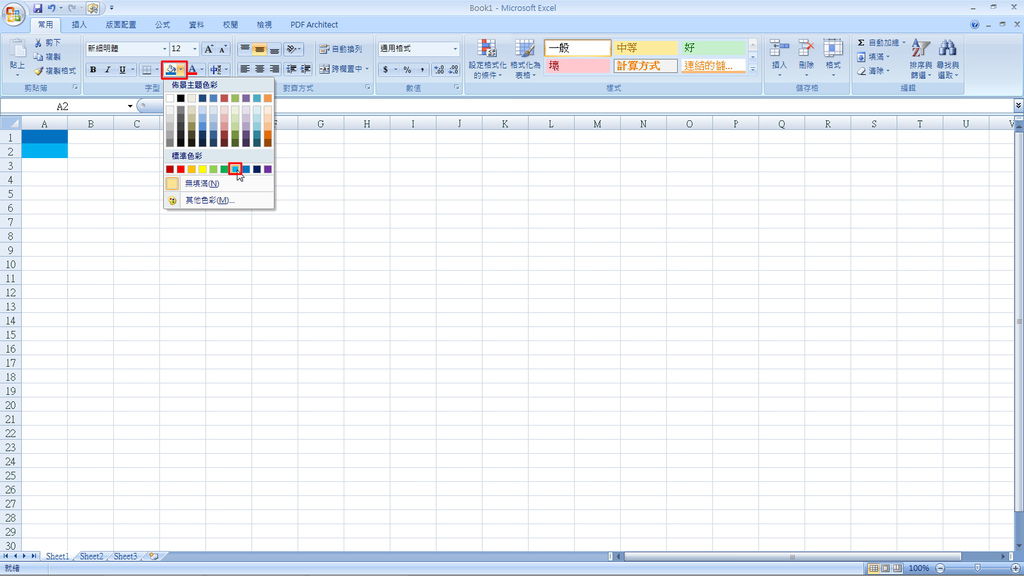This screenshot has width=1024, height=576.
Task: Choose No Fill (無填滿) option
Action: pyautogui.click(x=219, y=184)
